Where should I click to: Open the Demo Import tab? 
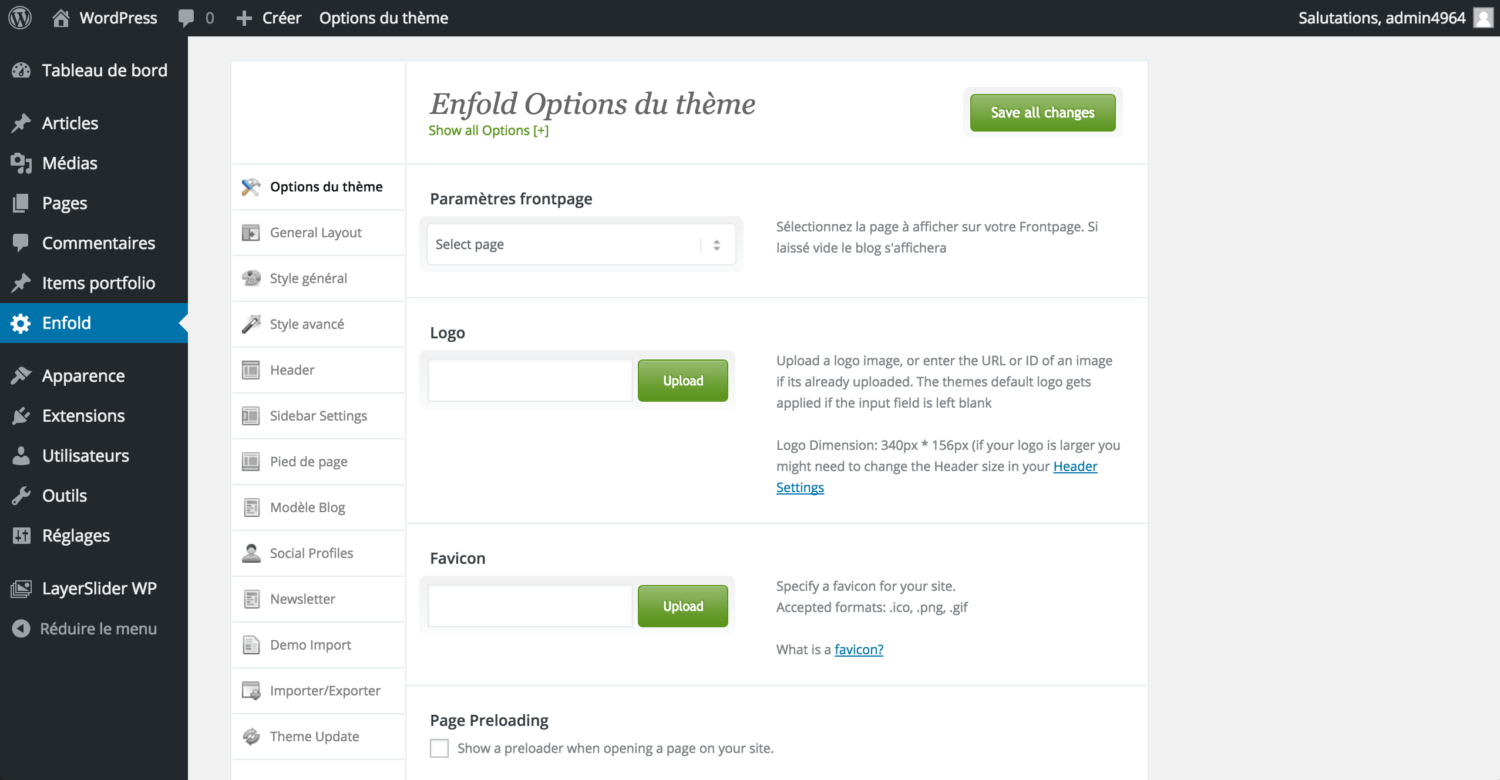tap(318, 645)
